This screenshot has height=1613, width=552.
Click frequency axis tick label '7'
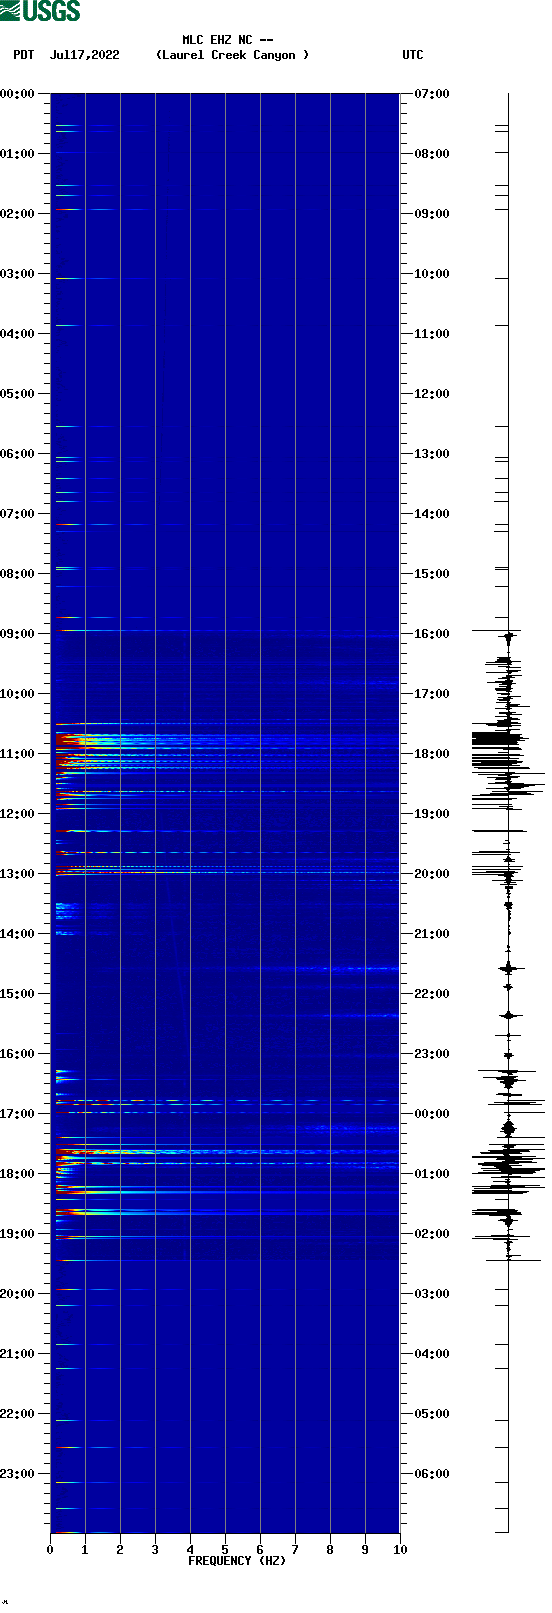click(295, 1550)
